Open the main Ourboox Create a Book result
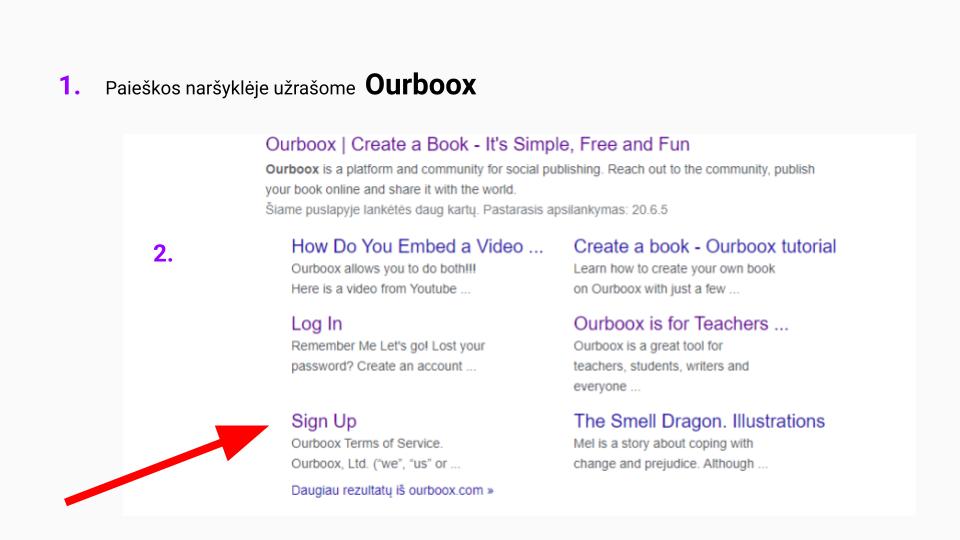The image size is (960, 540). click(477, 145)
